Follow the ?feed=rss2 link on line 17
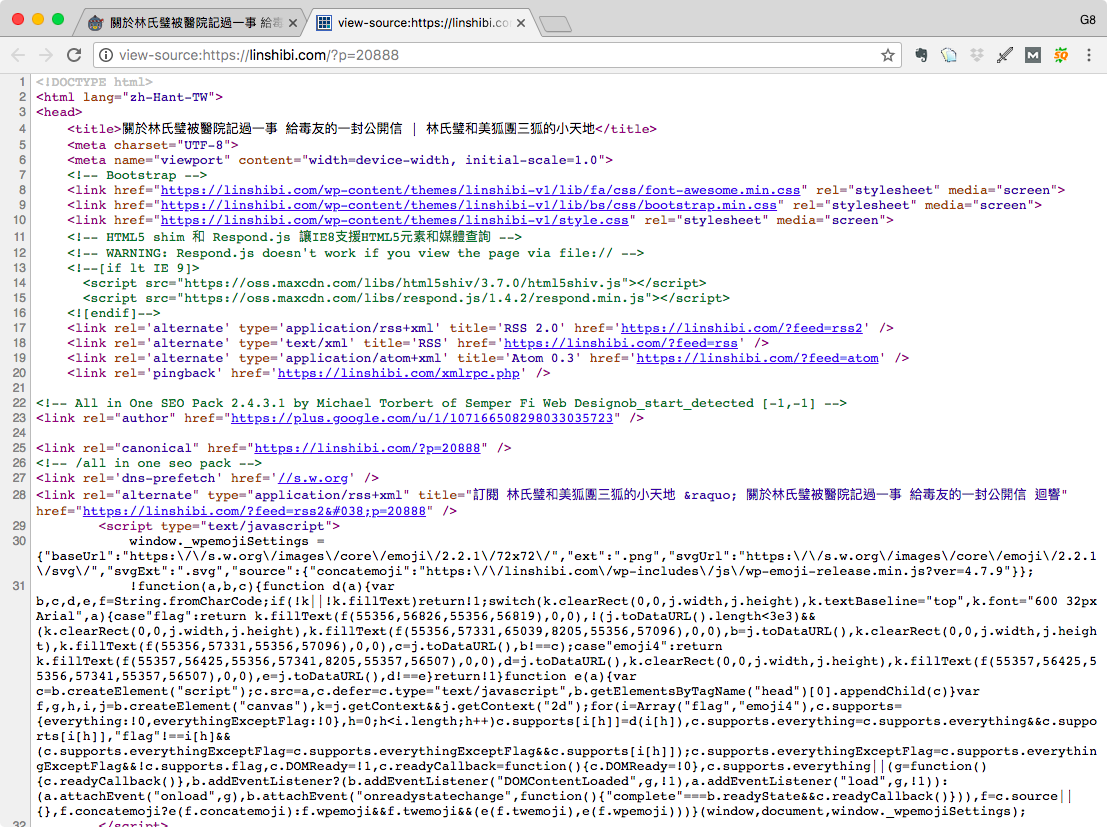This screenshot has width=1107, height=827. click(x=742, y=328)
